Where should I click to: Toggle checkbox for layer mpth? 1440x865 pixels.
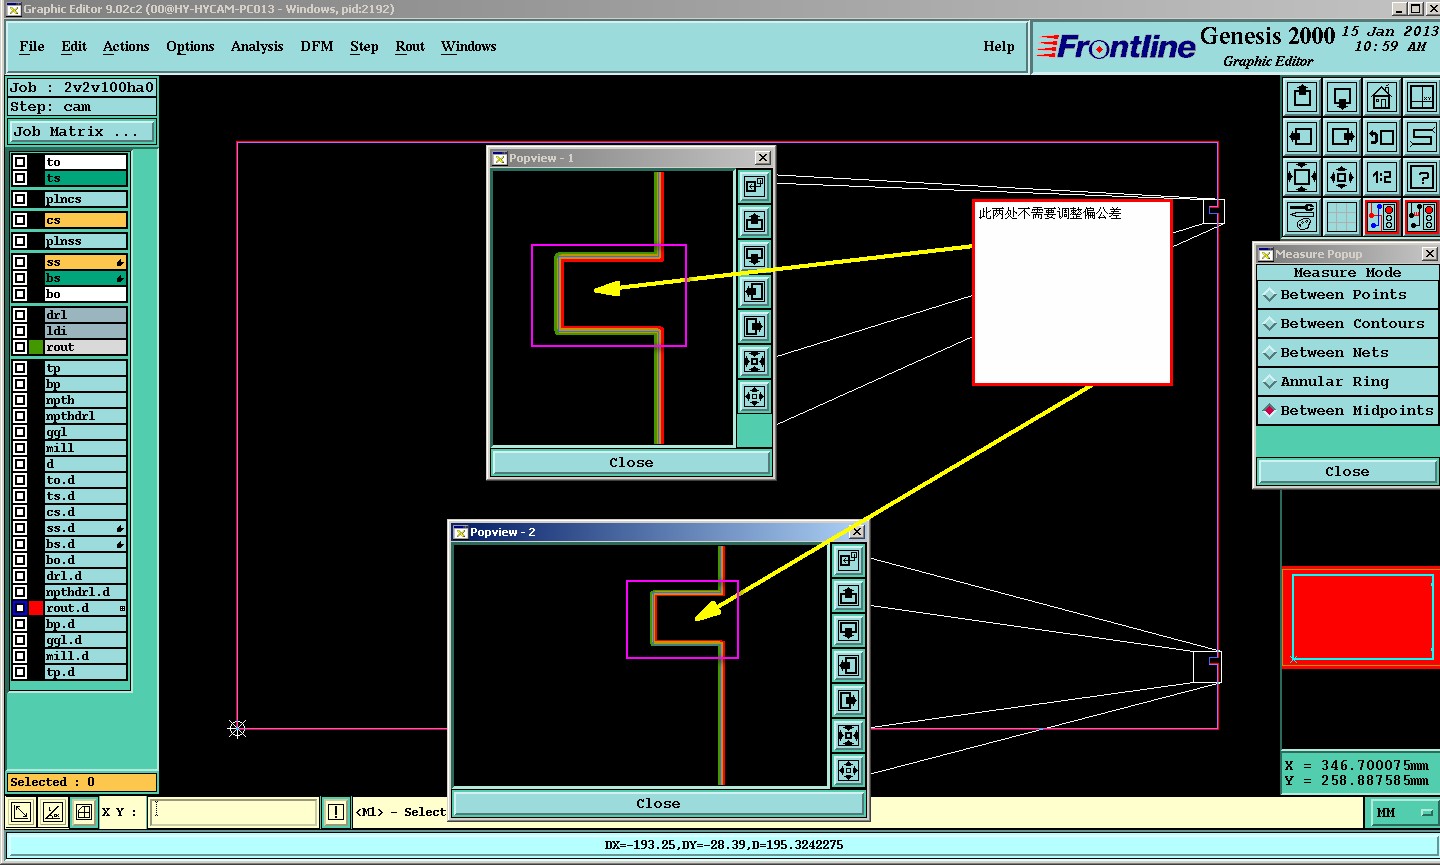[x=20, y=400]
